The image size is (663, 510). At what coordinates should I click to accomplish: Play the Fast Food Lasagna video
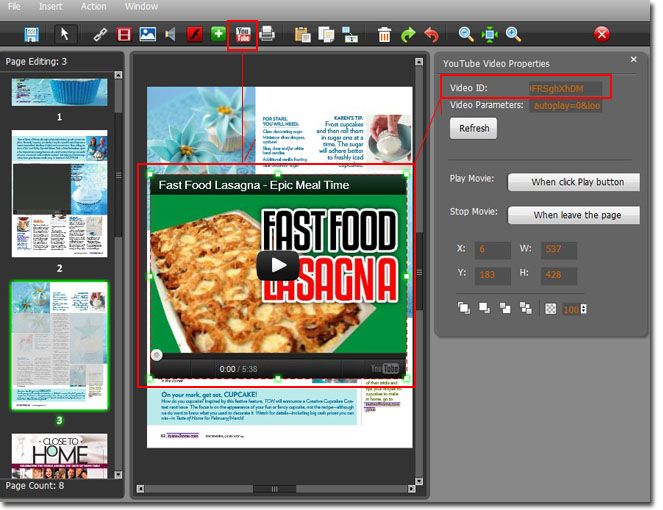point(278,266)
